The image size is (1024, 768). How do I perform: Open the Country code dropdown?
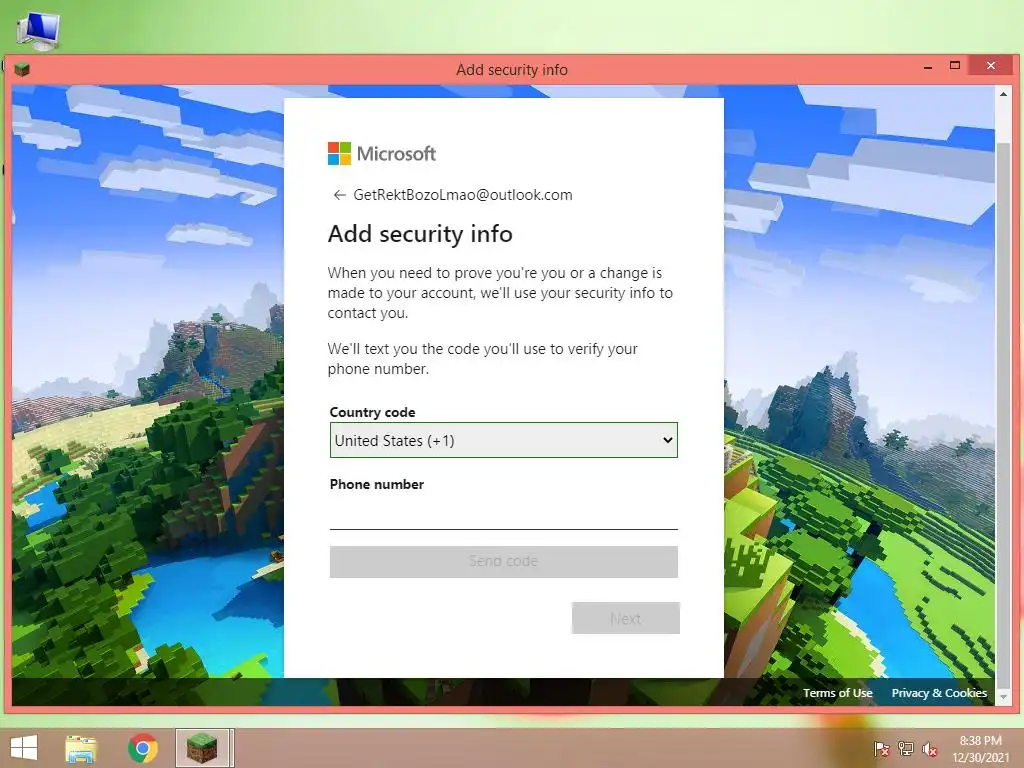[x=504, y=440]
